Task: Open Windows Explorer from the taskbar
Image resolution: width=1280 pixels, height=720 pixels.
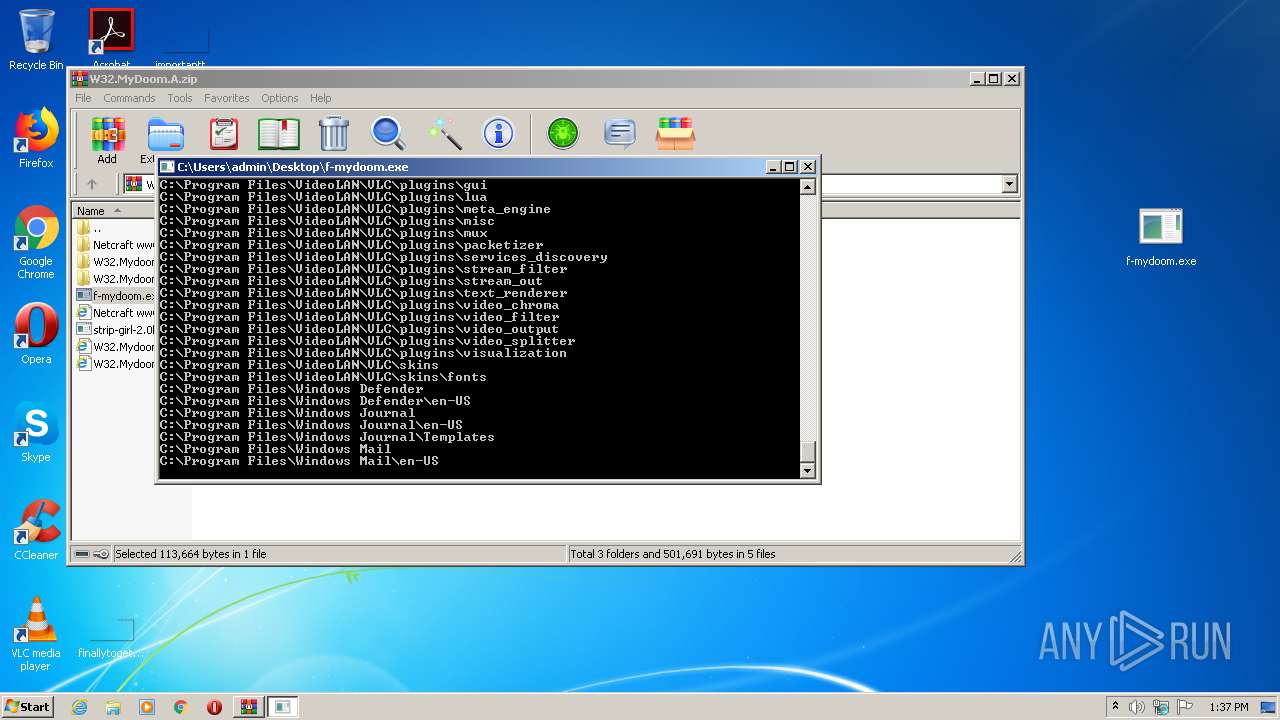Action: pos(113,707)
